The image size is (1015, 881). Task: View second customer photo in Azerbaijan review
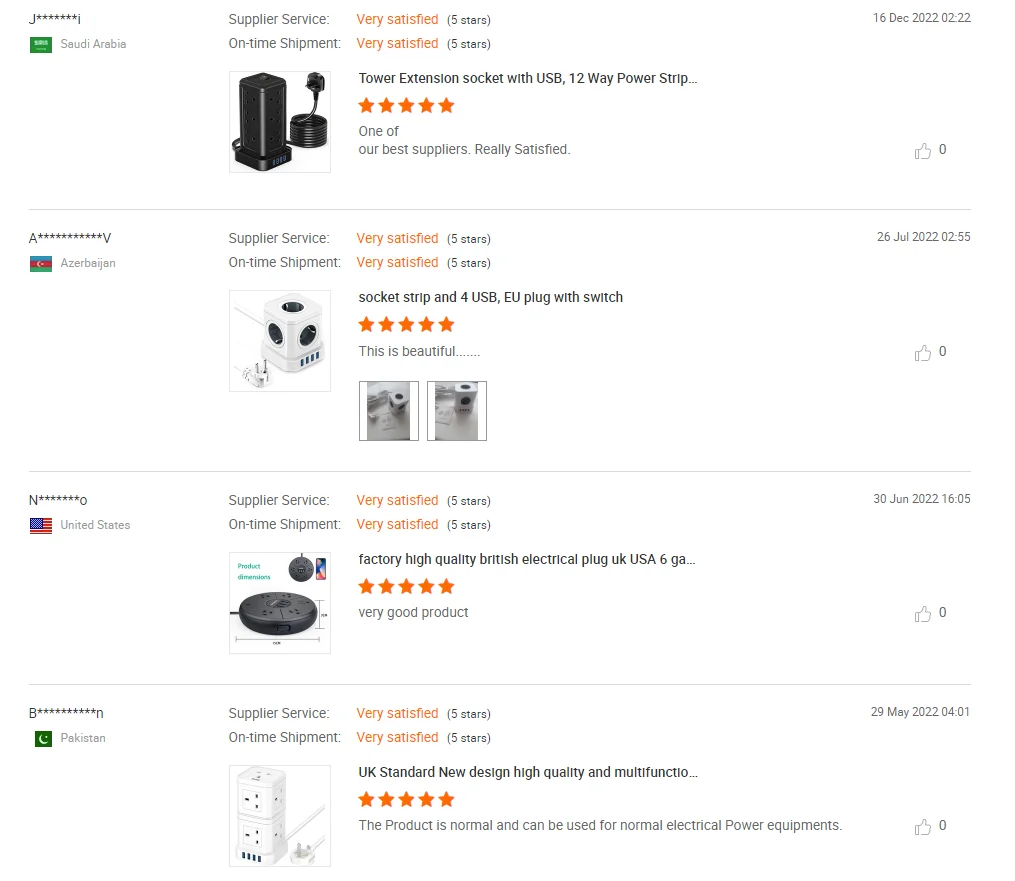coord(457,411)
